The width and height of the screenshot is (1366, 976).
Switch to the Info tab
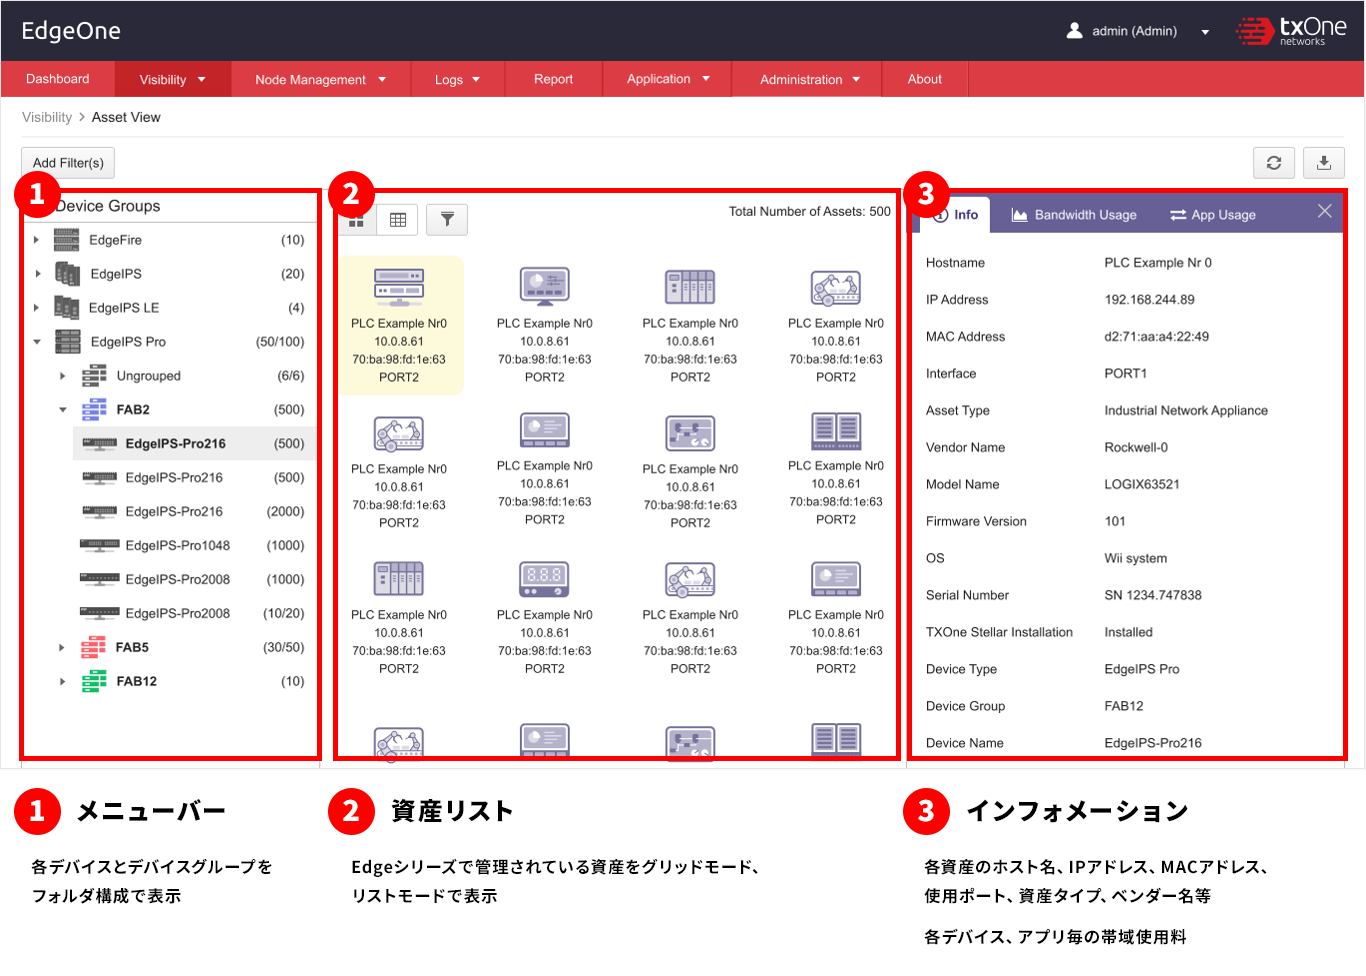click(955, 215)
